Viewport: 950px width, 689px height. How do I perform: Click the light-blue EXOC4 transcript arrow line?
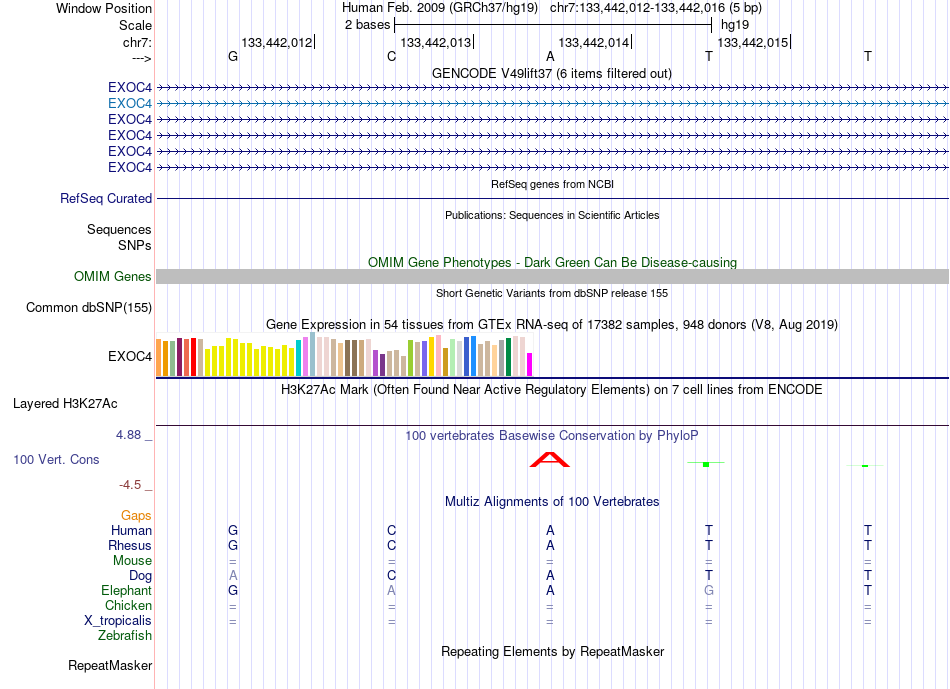[x=552, y=104]
